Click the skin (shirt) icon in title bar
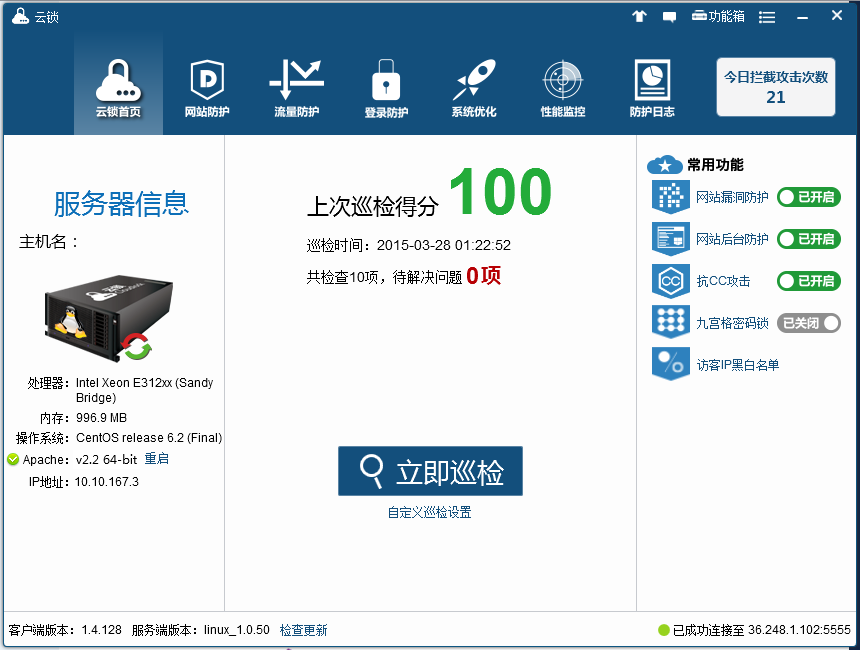This screenshot has height=650, width=860. 640,16
